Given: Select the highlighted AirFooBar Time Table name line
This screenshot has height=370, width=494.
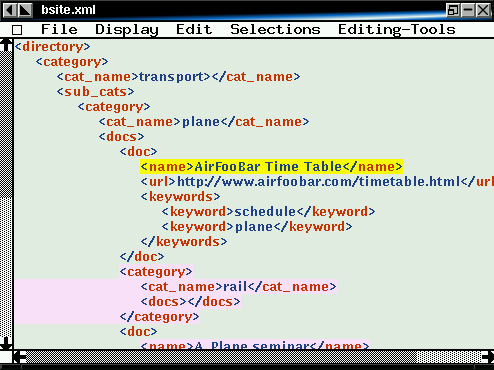Looking at the screenshot, I should pyautogui.click(x=271, y=166).
